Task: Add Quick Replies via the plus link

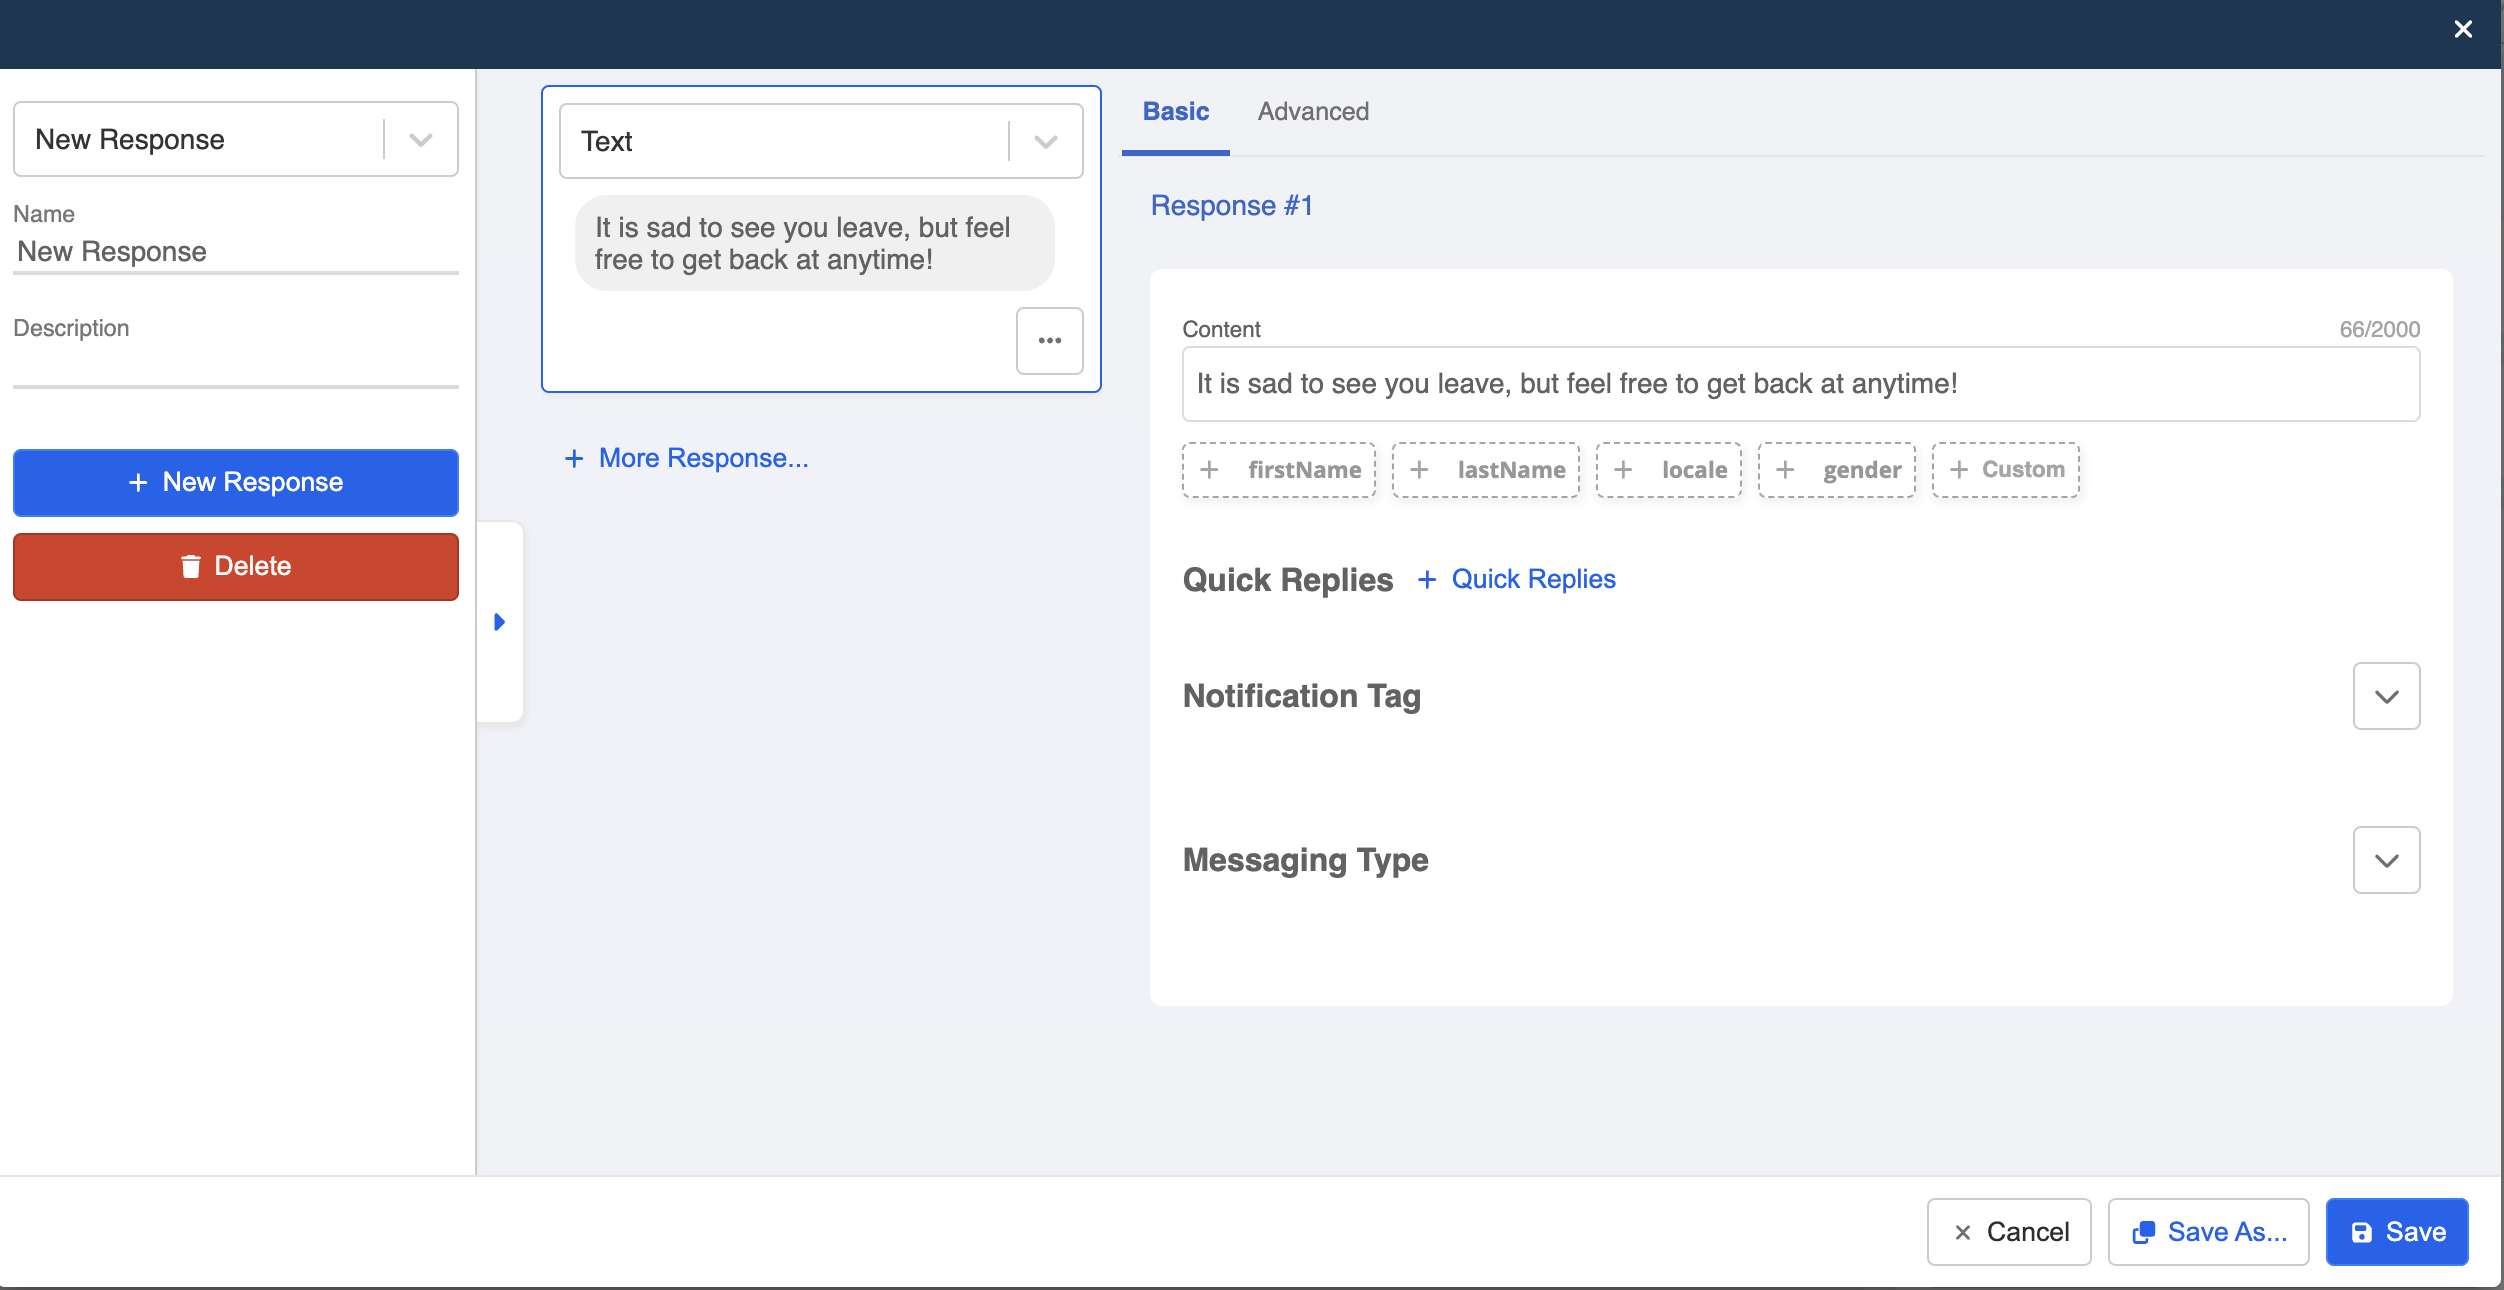Action: (1517, 579)
